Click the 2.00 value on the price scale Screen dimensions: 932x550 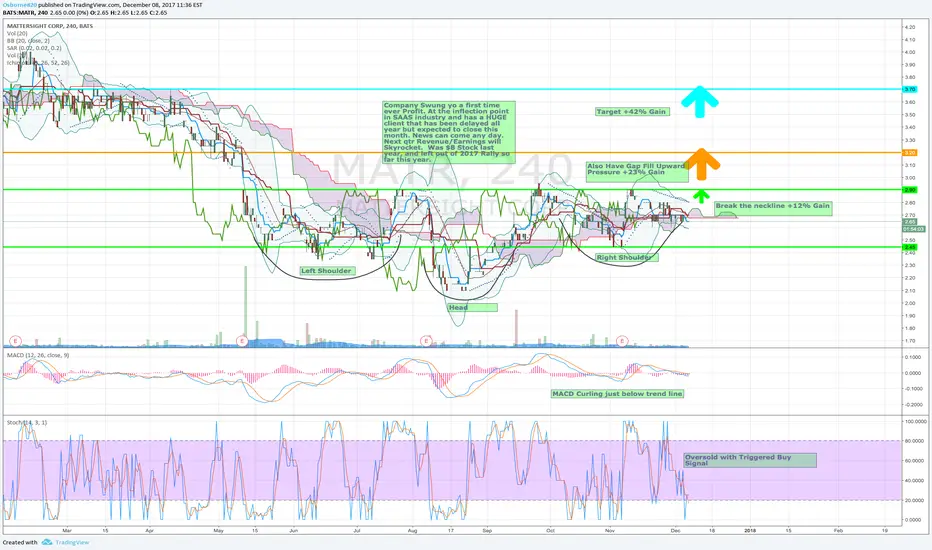[x=909, y=303]
